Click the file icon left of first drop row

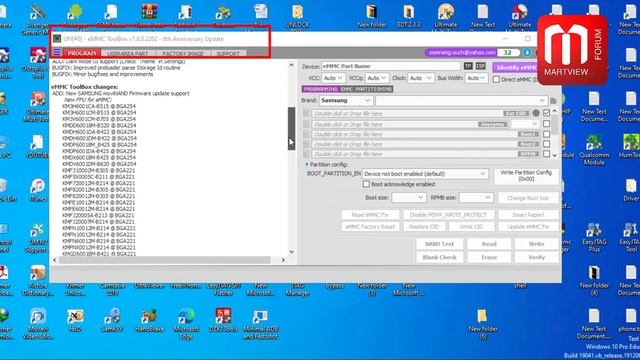pyautogui.click(x=306, y=113)
